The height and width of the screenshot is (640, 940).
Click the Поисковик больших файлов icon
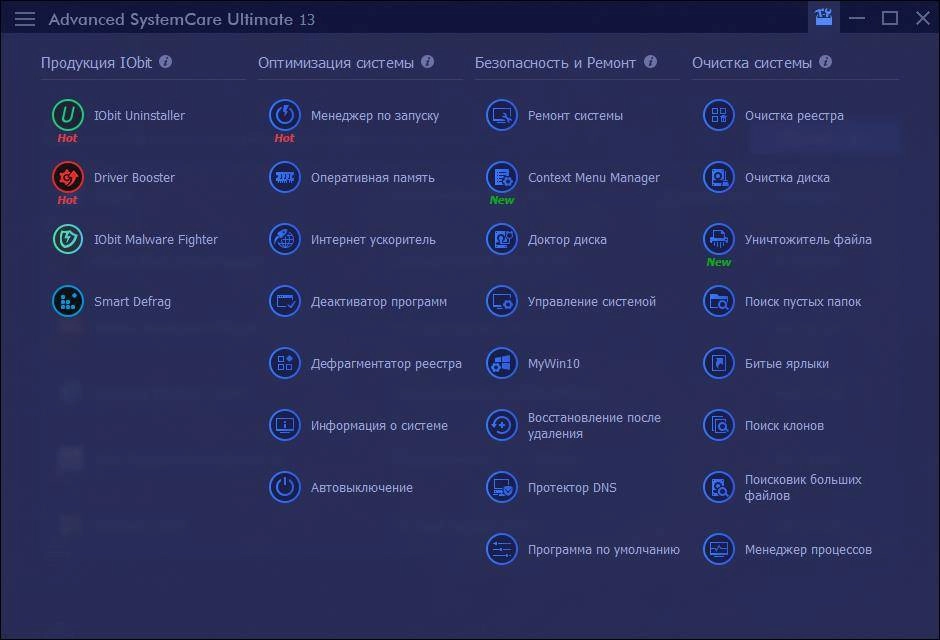coord(719,487)
